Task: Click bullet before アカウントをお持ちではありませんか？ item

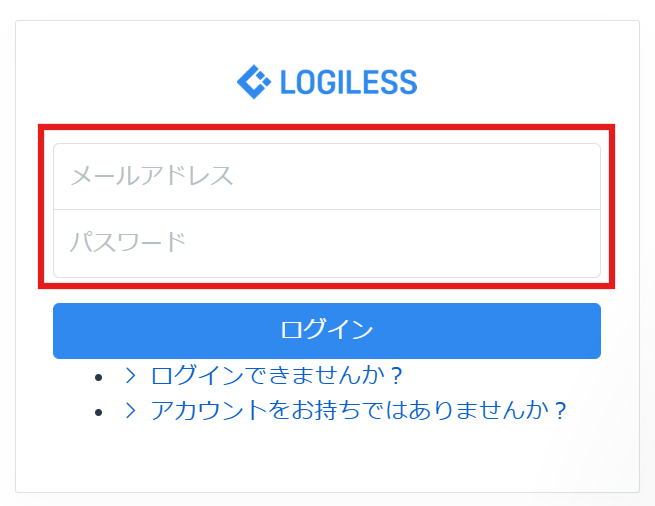Action: click(98, 411)
